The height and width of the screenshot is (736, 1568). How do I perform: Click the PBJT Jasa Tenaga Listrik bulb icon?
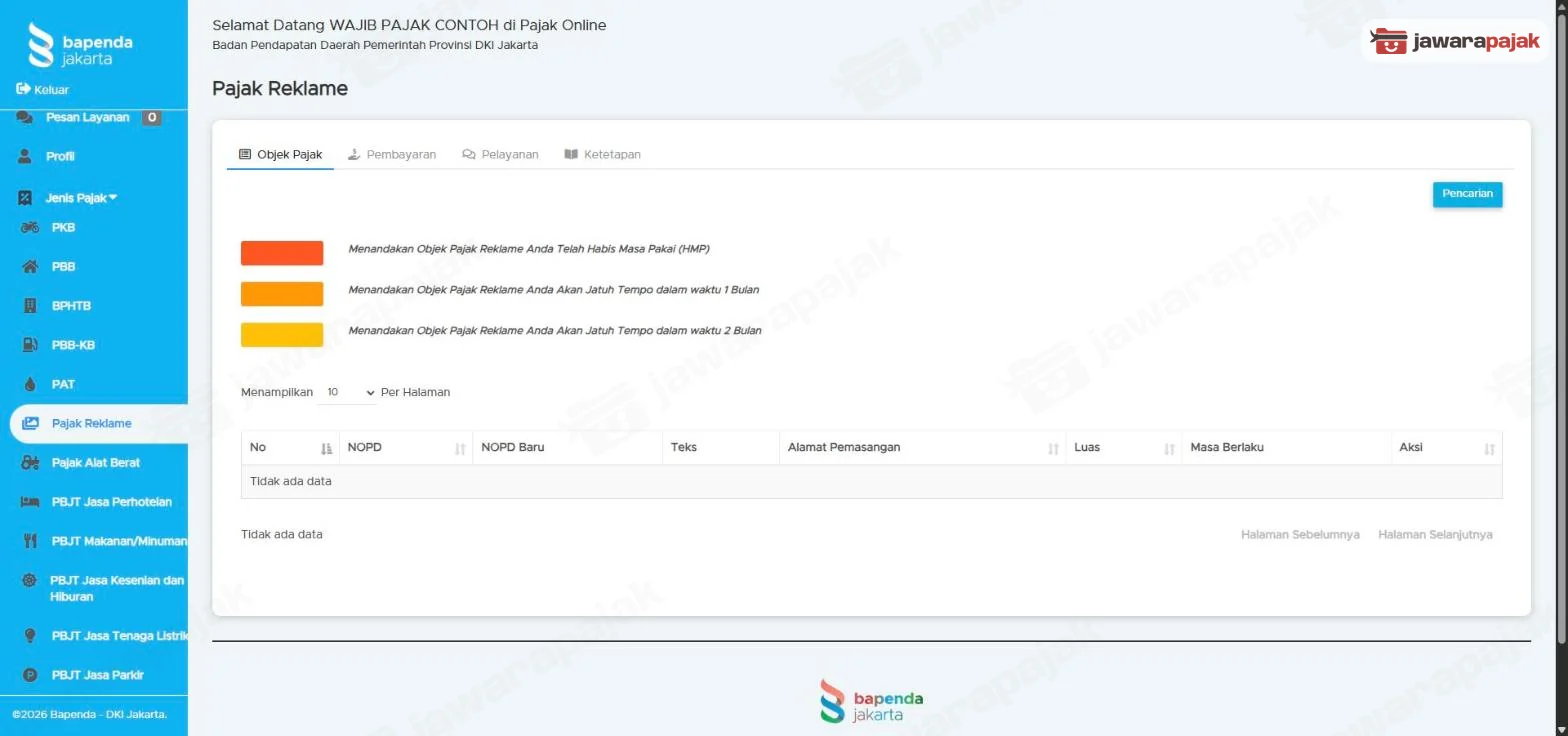[x=30, y=636]
